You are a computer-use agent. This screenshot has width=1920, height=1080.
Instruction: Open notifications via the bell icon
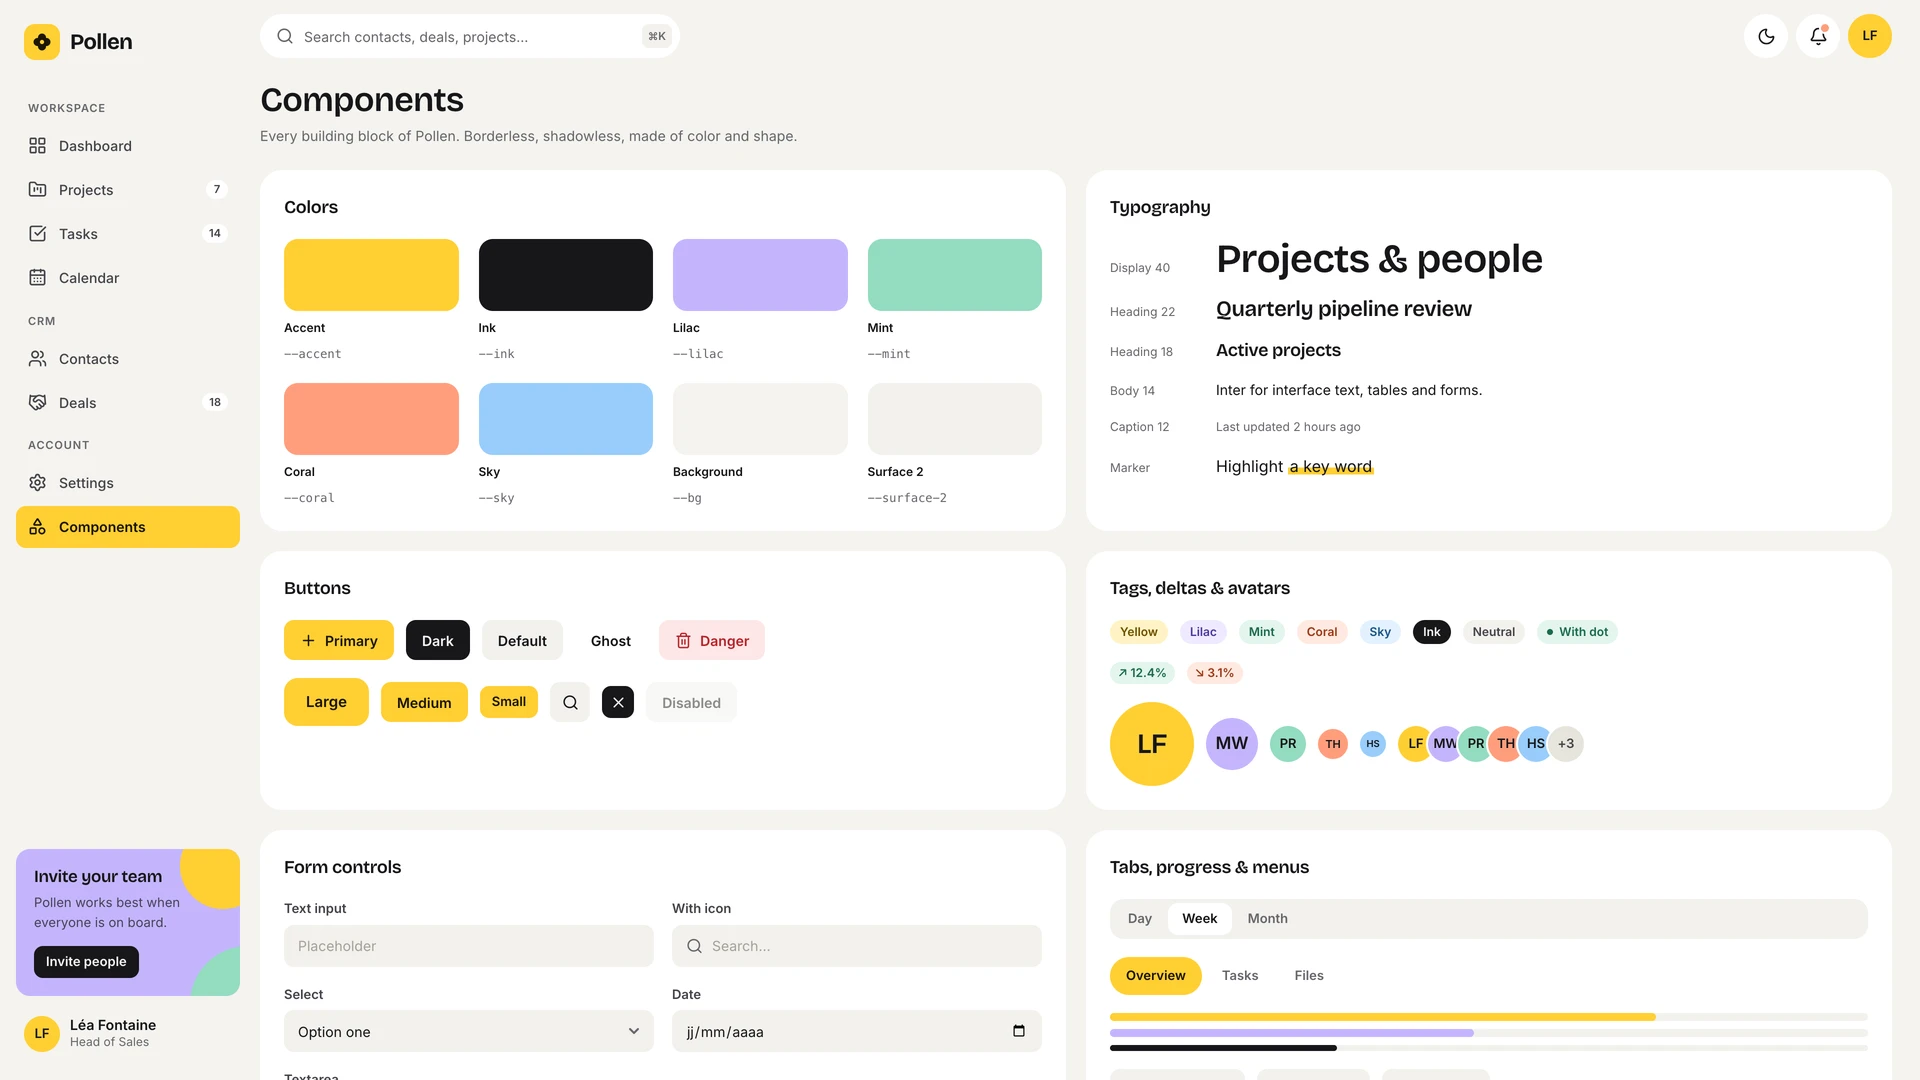pos(1818,36)
